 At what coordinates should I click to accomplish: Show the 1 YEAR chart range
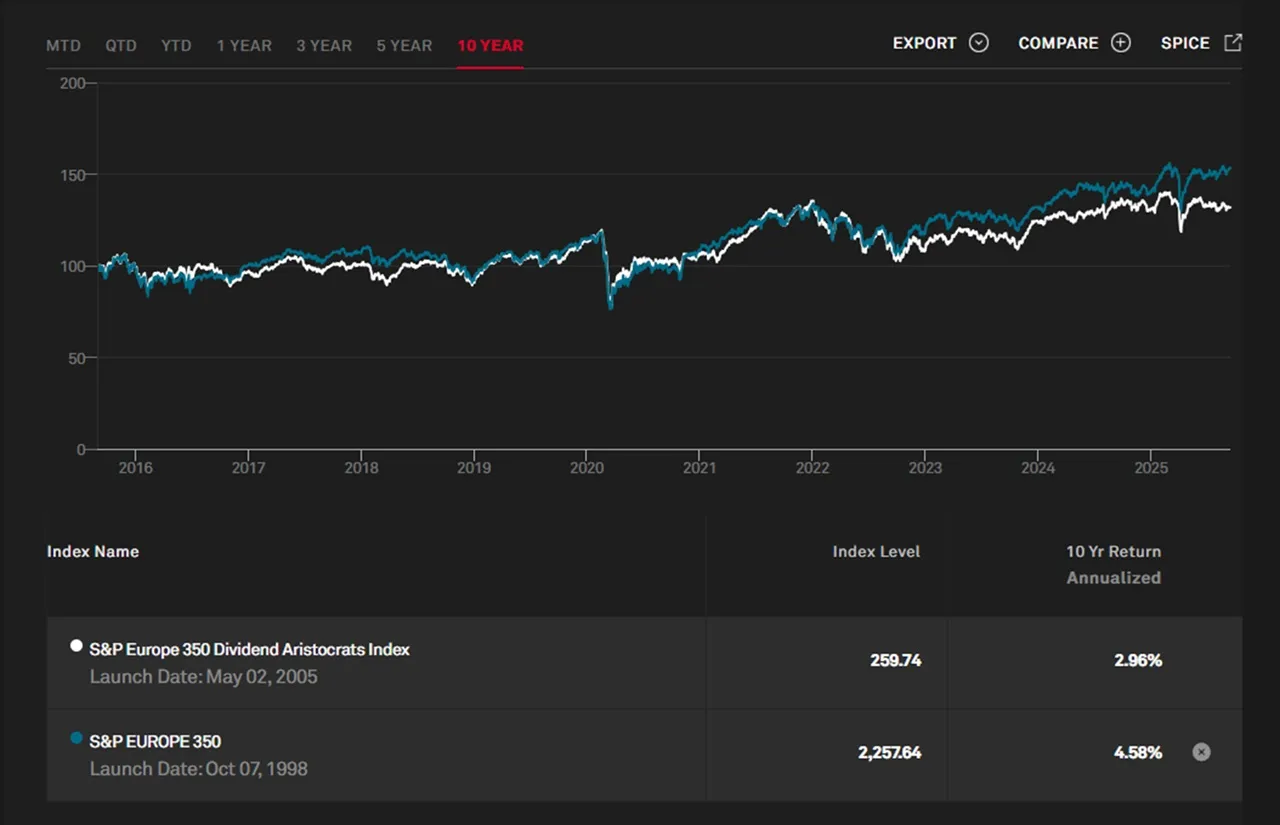click(244, 46)
